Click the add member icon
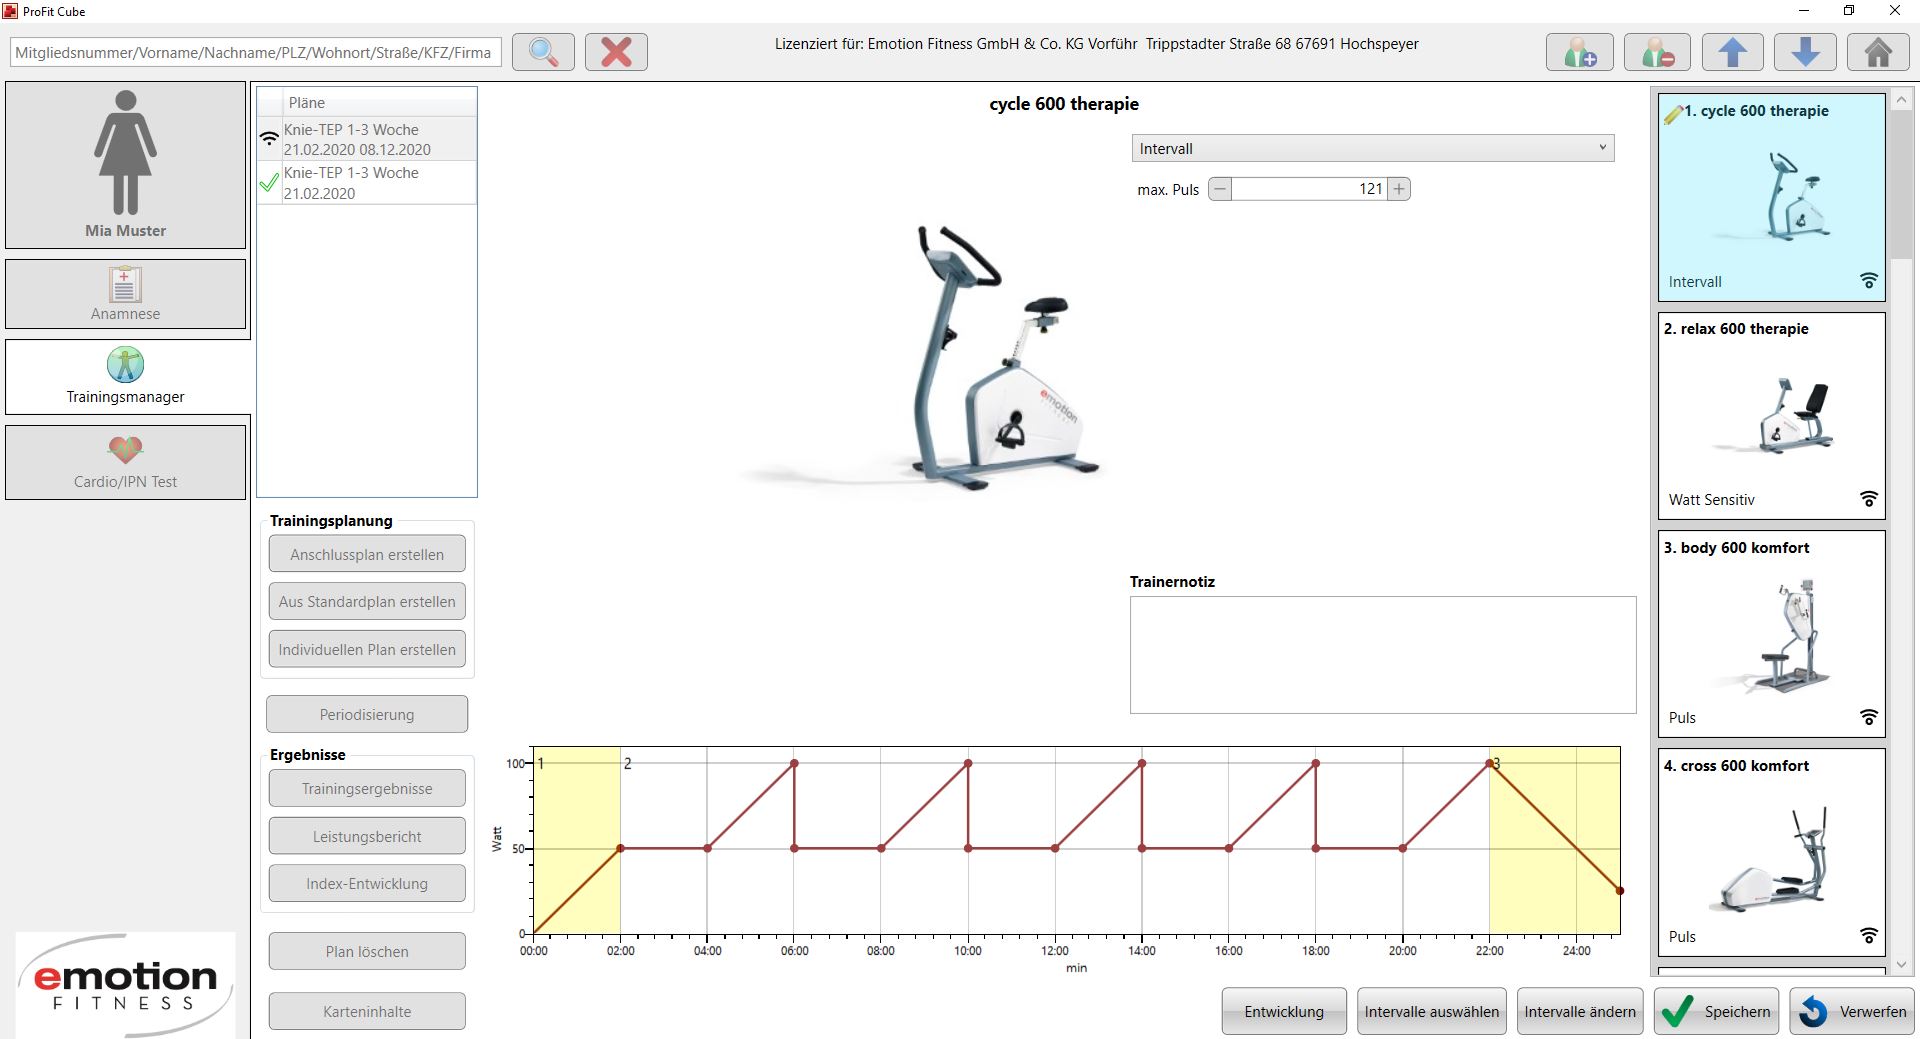 pyautogui.click(x=1579, y=52)
